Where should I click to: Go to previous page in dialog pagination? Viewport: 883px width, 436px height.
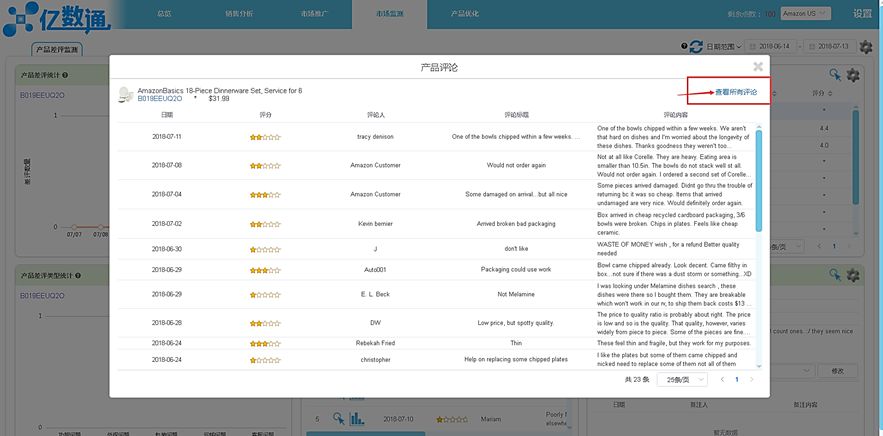[723, 380]
